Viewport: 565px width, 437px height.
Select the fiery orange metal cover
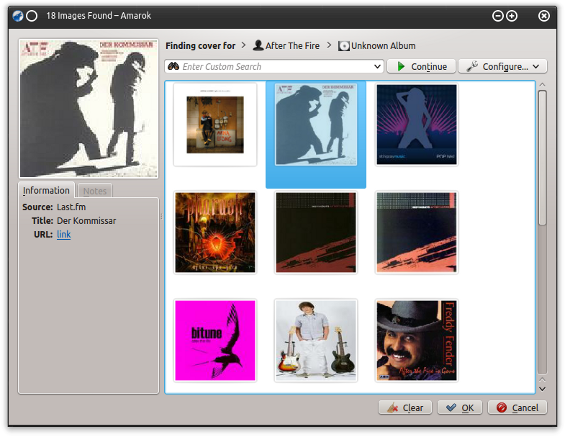click(x=215, y=232)
